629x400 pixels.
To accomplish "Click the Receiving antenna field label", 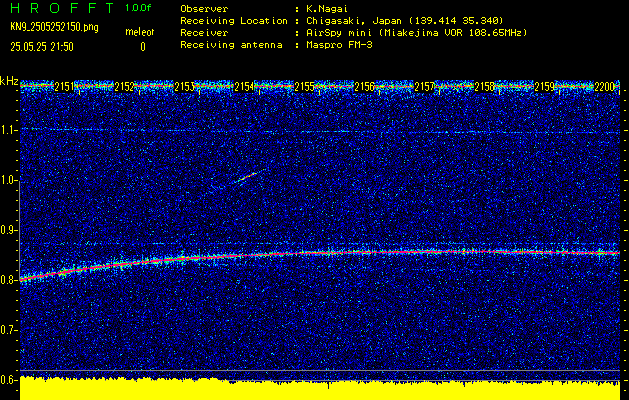I will 231,45.
